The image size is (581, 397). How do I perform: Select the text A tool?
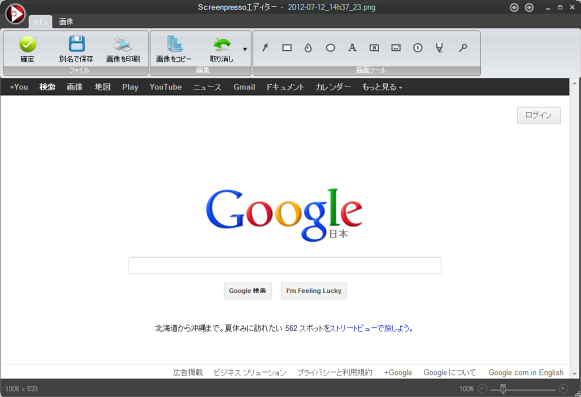click(x=352, y=47)
